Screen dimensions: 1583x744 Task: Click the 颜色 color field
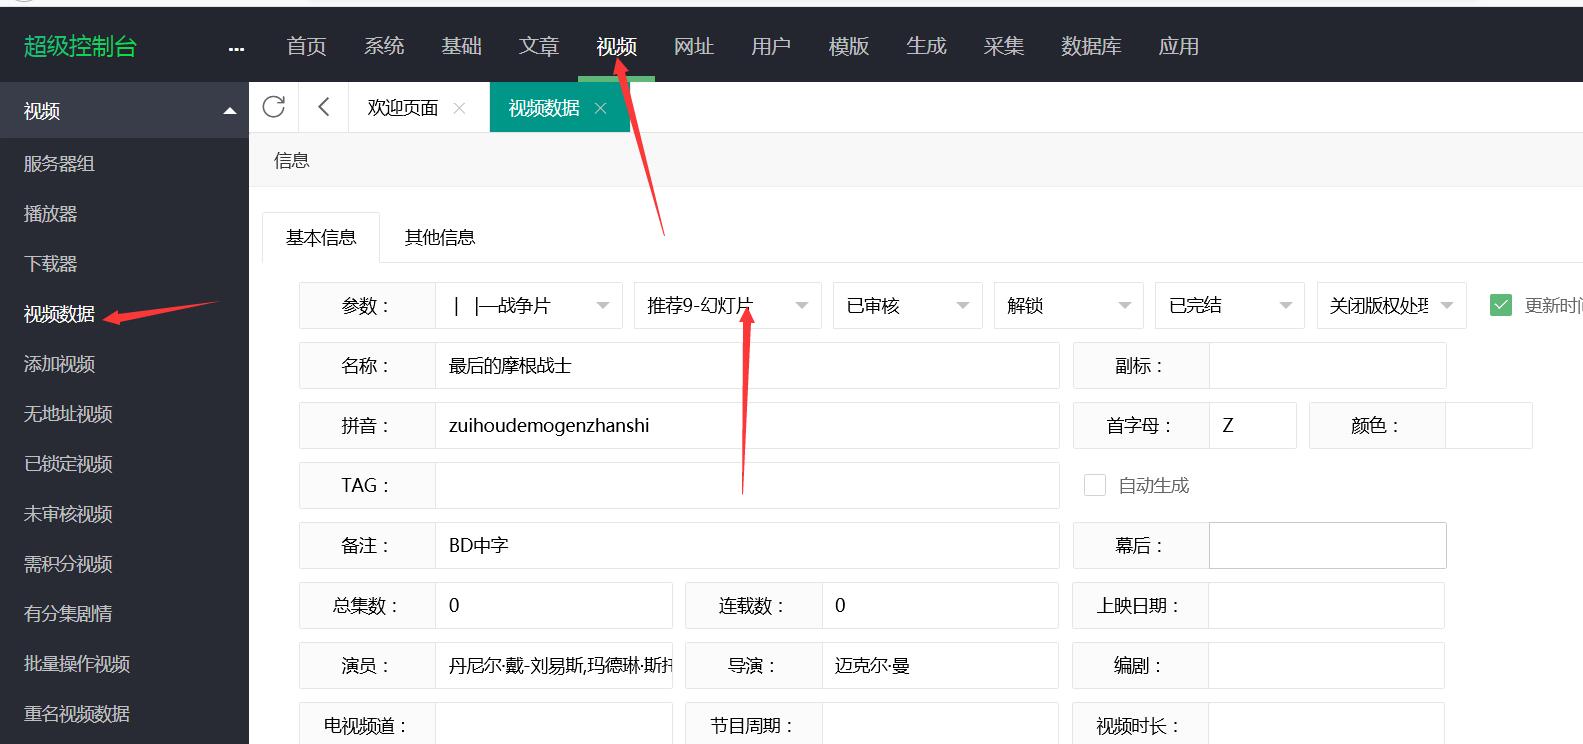click(1488, 425)
